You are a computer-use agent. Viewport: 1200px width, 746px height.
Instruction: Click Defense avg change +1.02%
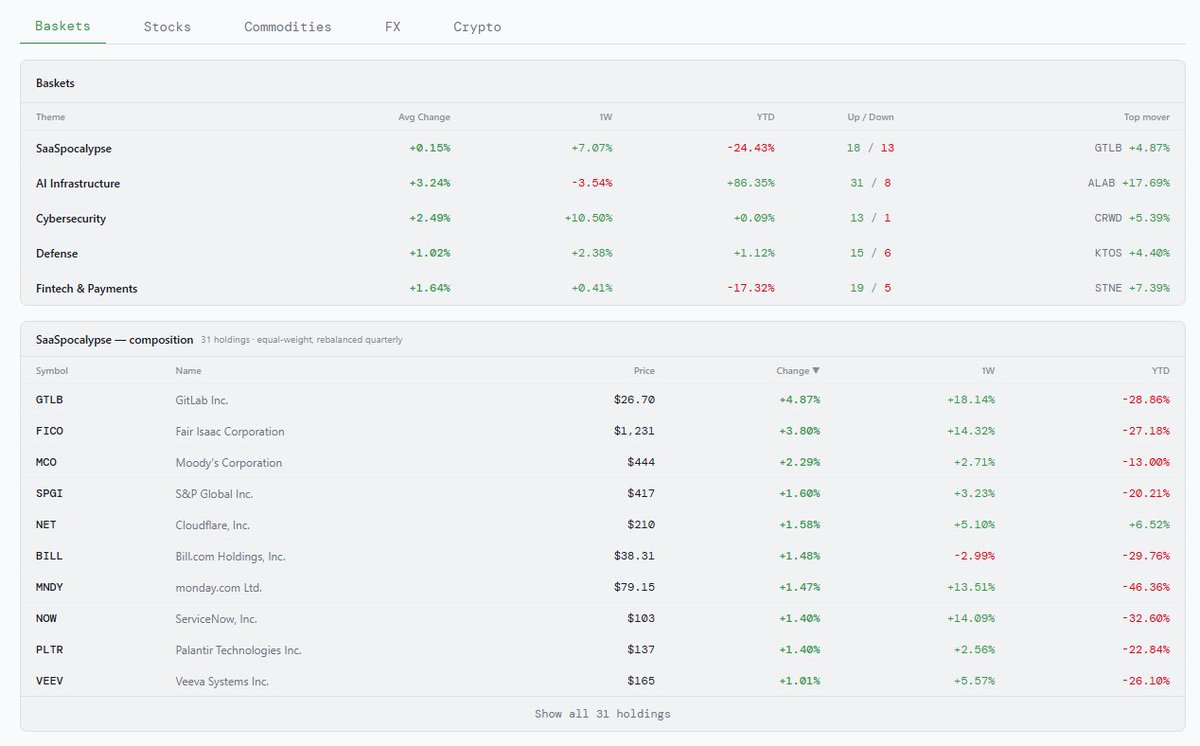[430, 253]
